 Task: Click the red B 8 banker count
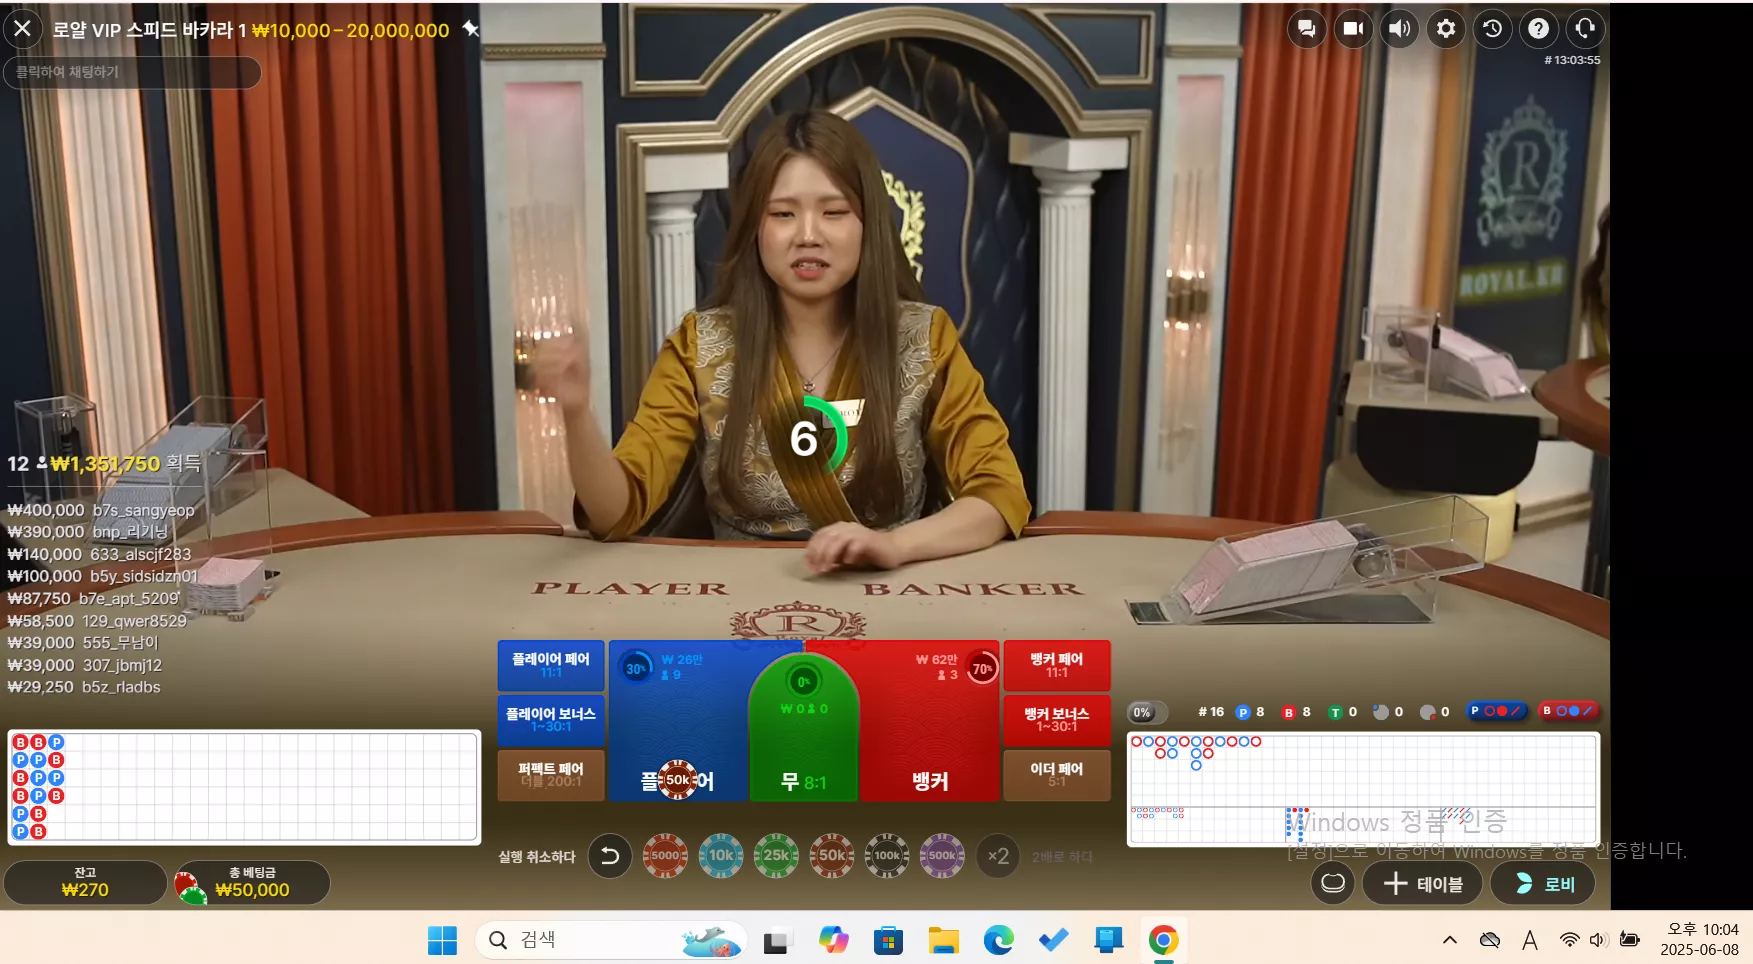click(1297, 712)
